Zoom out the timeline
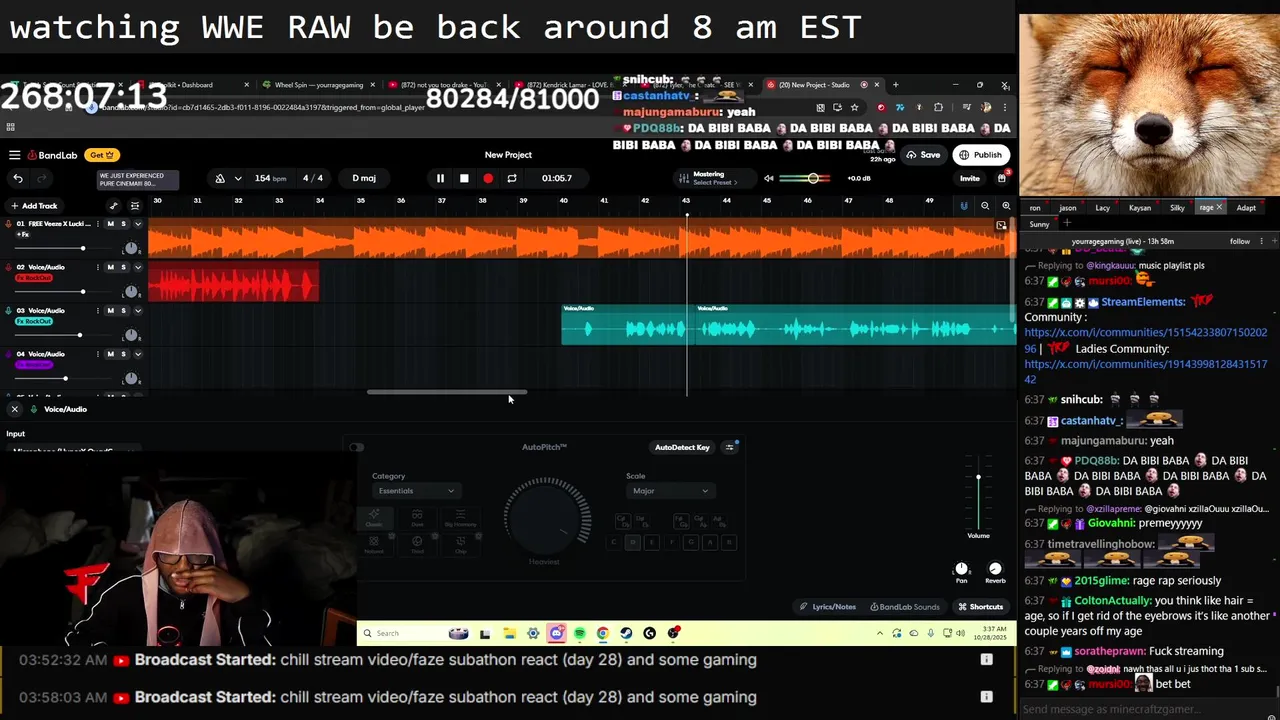 [x=985, y=206]
